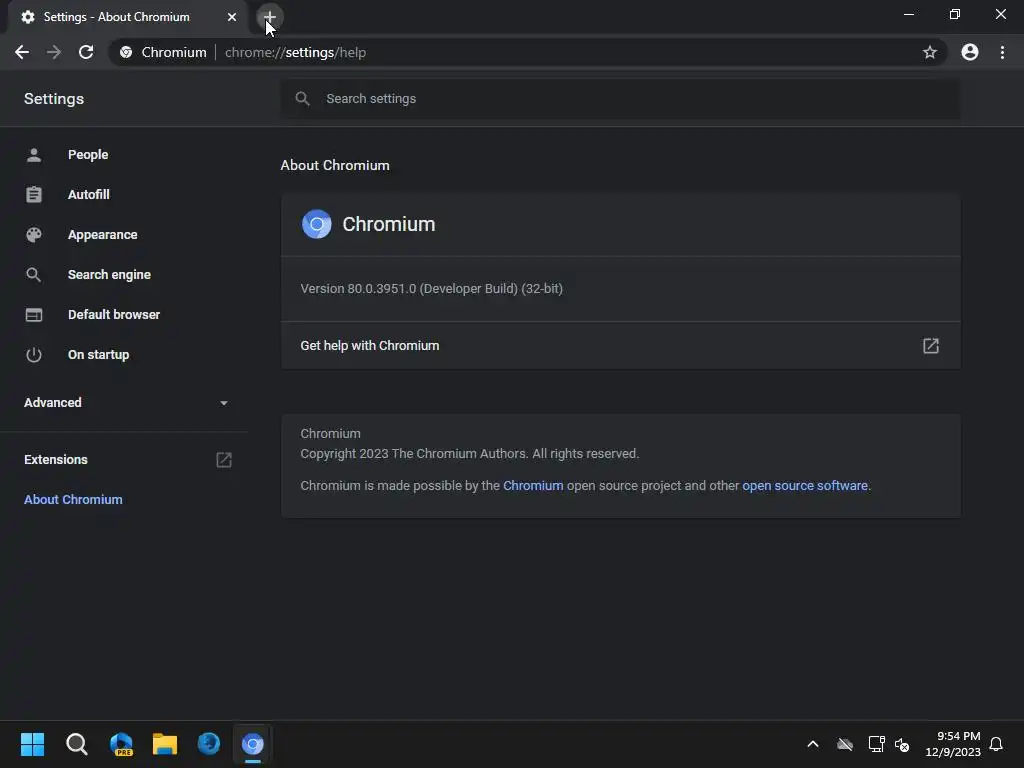Open the clock showing 9:54 PM
1024x768 pixels.
(953, 744)
